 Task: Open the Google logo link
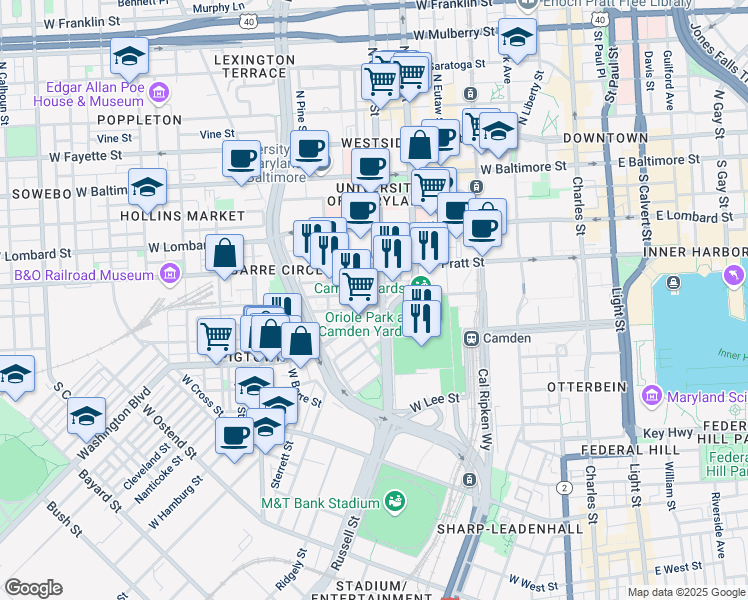click(x=34, y=588)
